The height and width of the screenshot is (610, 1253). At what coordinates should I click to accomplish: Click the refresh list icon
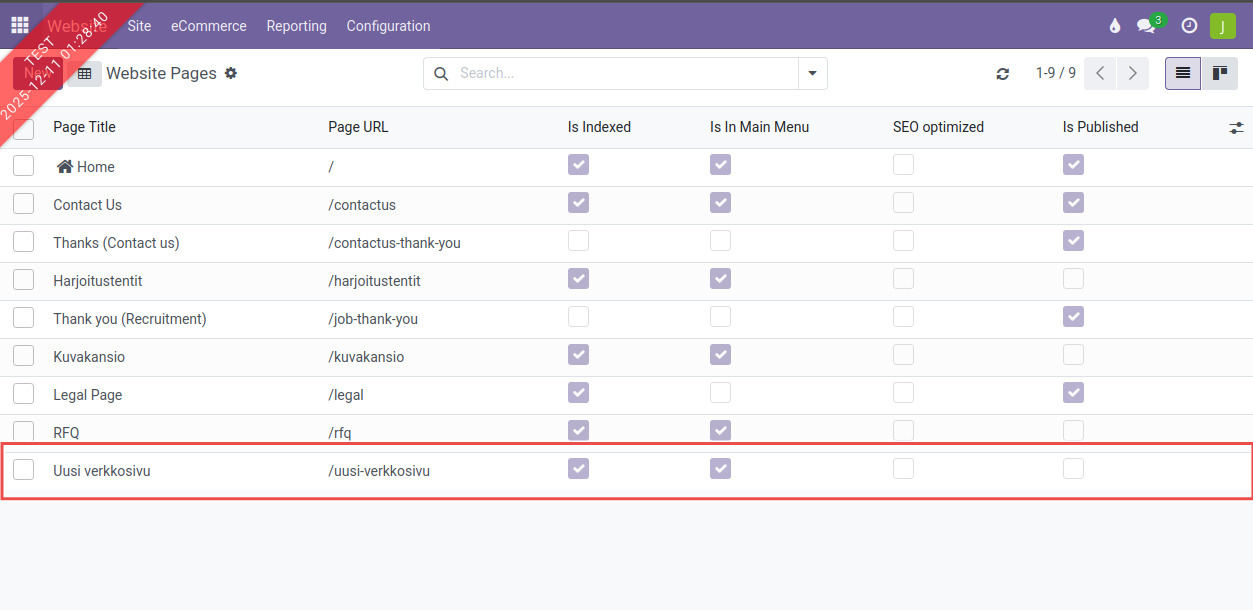pyautogui.click(x=1003, y=74)
